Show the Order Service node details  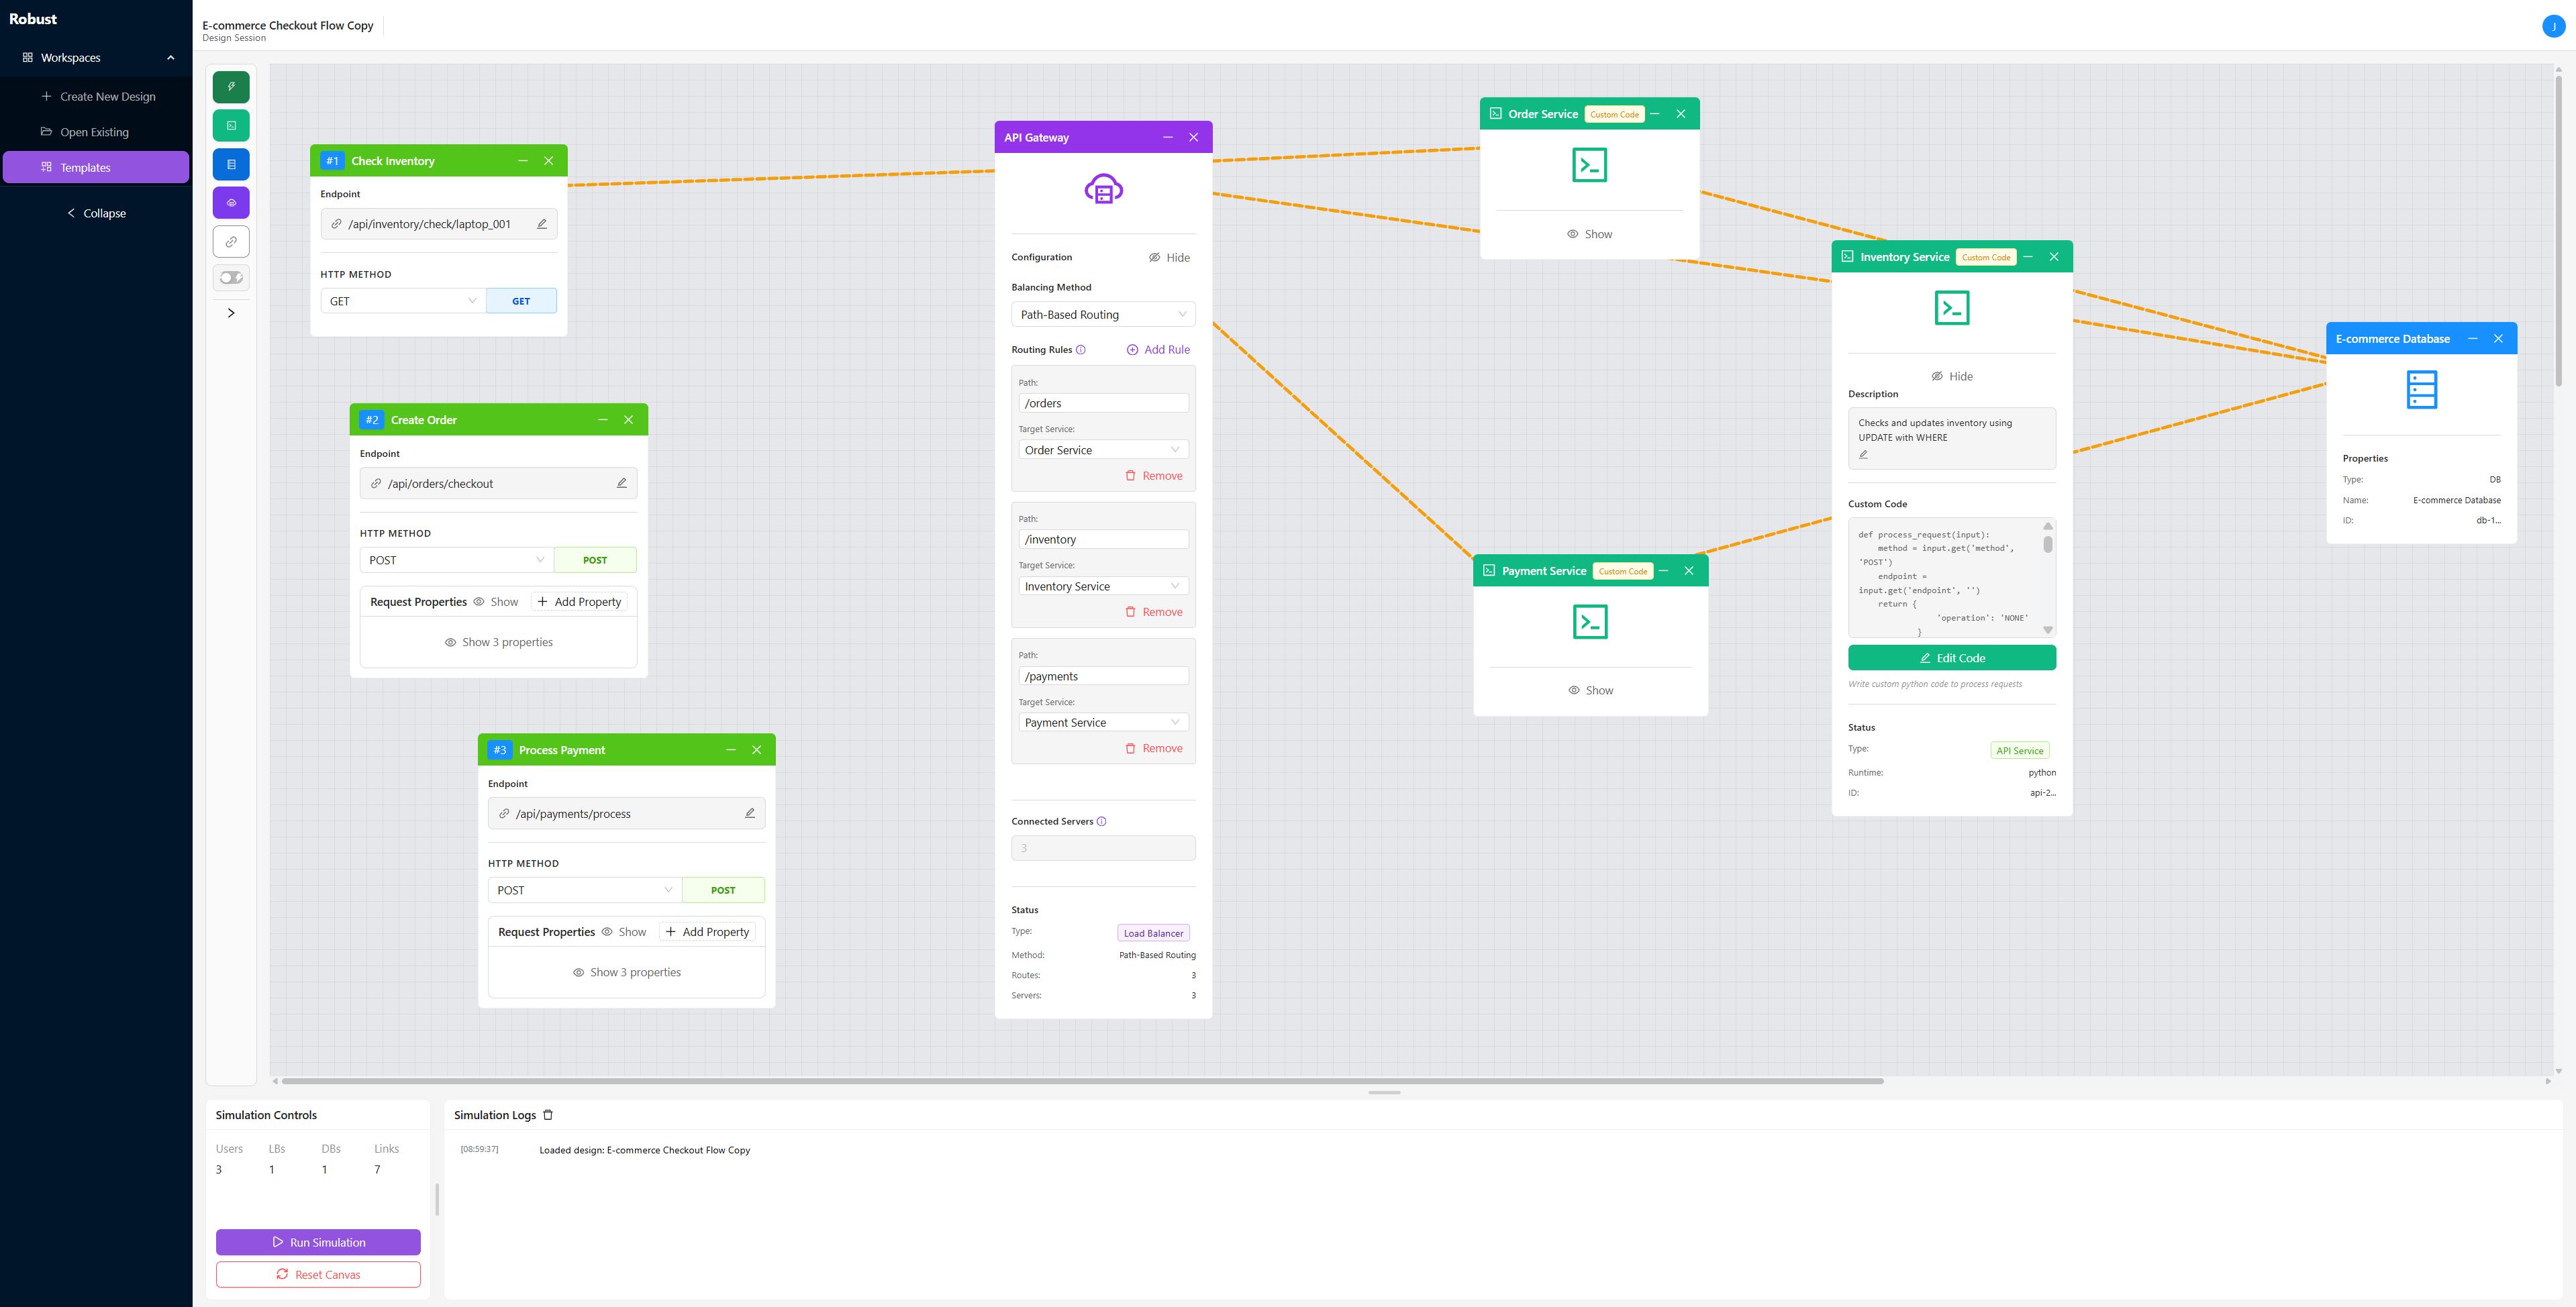1589,233
